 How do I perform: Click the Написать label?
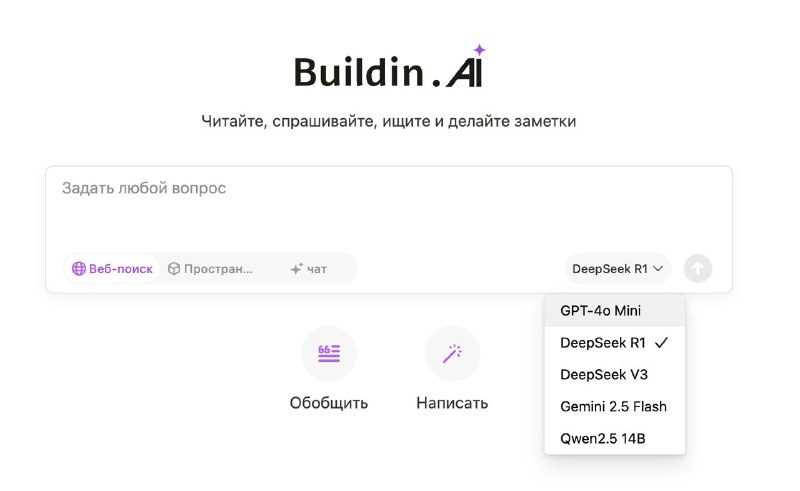452,403
